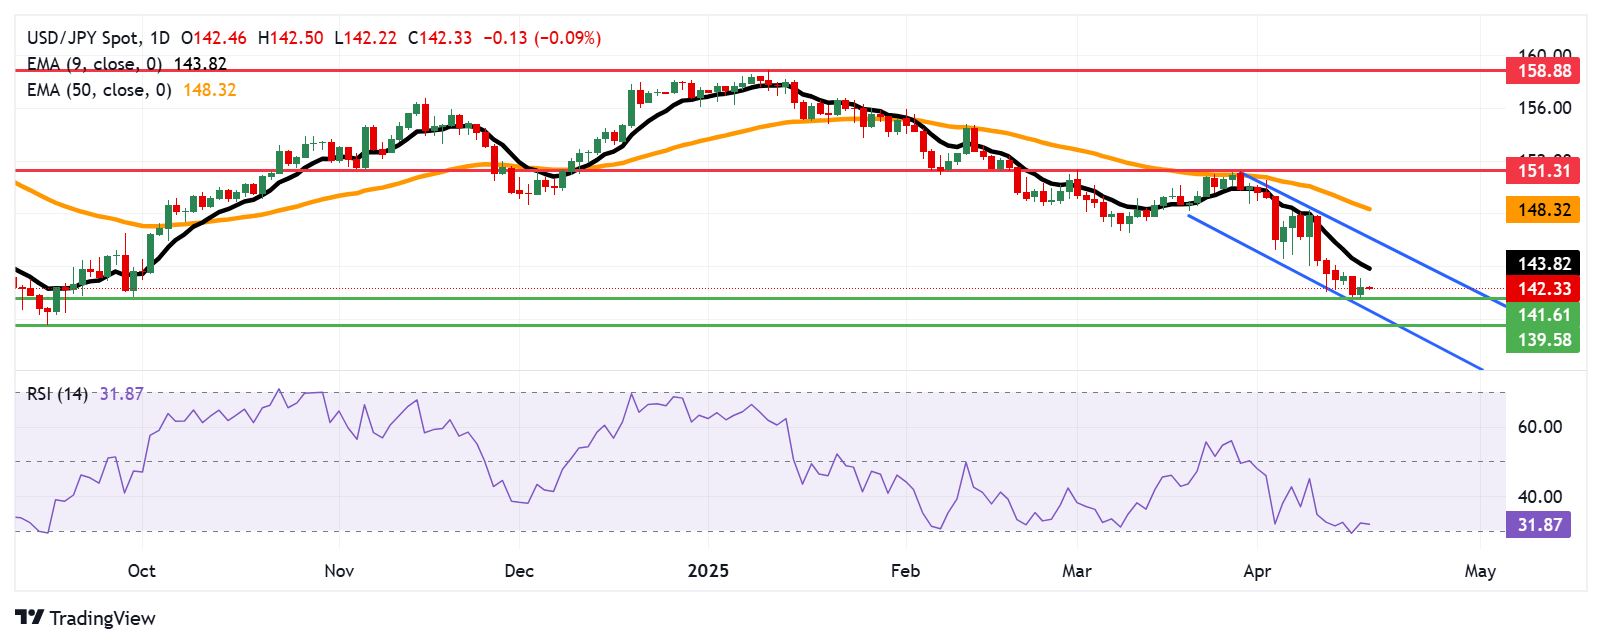Click the red 142.33 current price label
The image size is (1602, 644).
tap(1543, 289)
